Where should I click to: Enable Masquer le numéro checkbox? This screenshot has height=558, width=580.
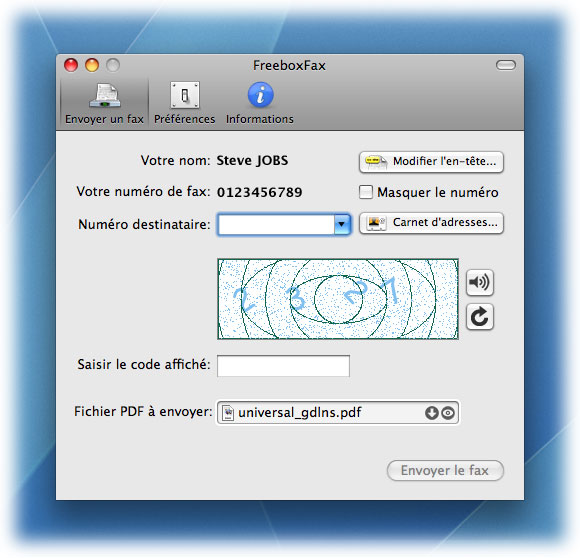point(366,192)
